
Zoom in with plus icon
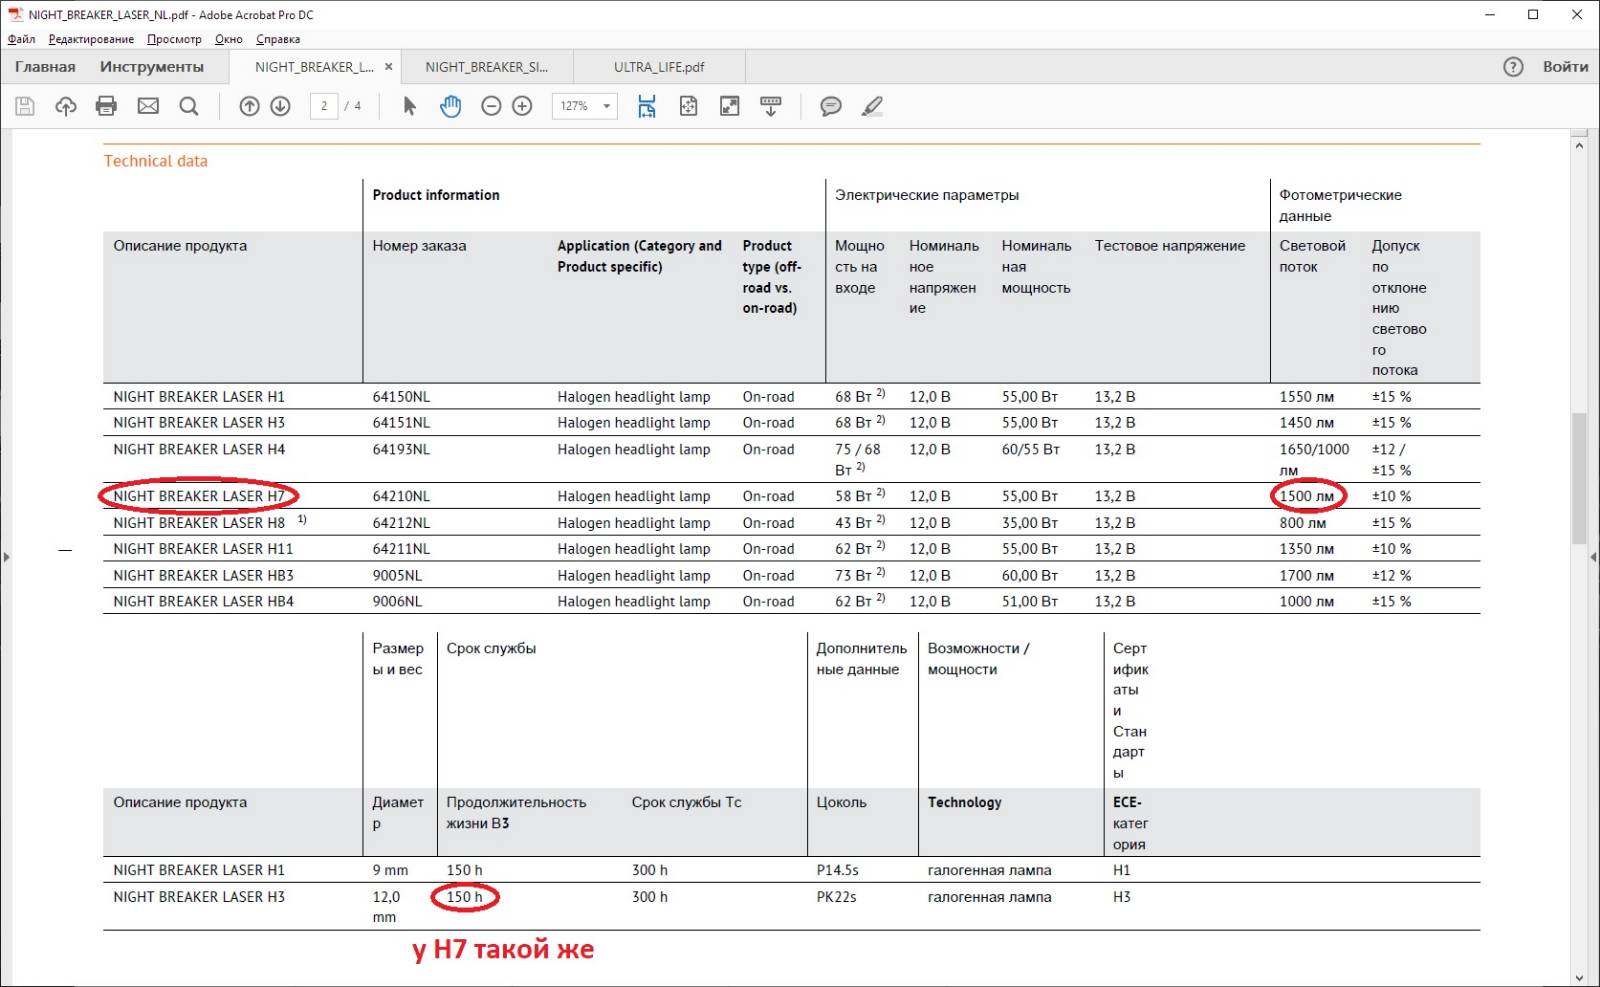(522, 106)
